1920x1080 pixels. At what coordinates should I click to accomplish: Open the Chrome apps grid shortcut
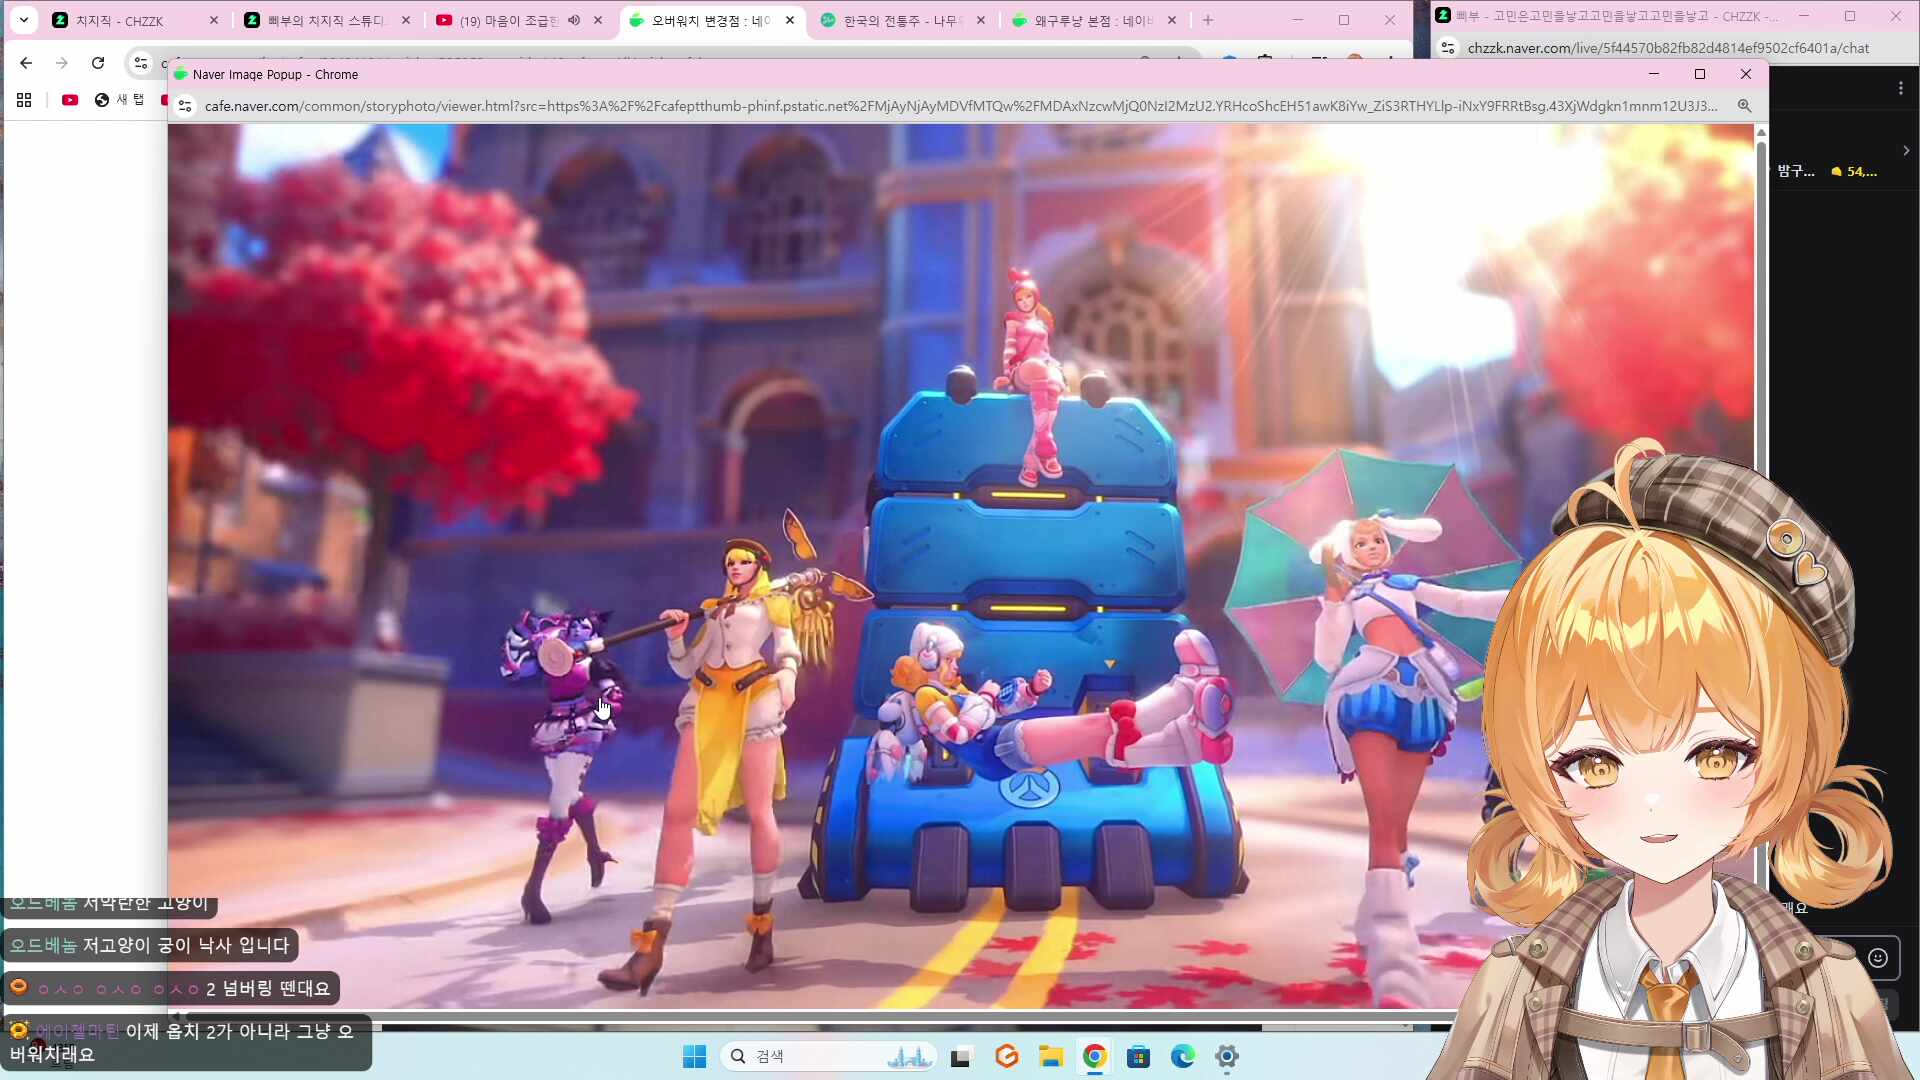(24, 100)
